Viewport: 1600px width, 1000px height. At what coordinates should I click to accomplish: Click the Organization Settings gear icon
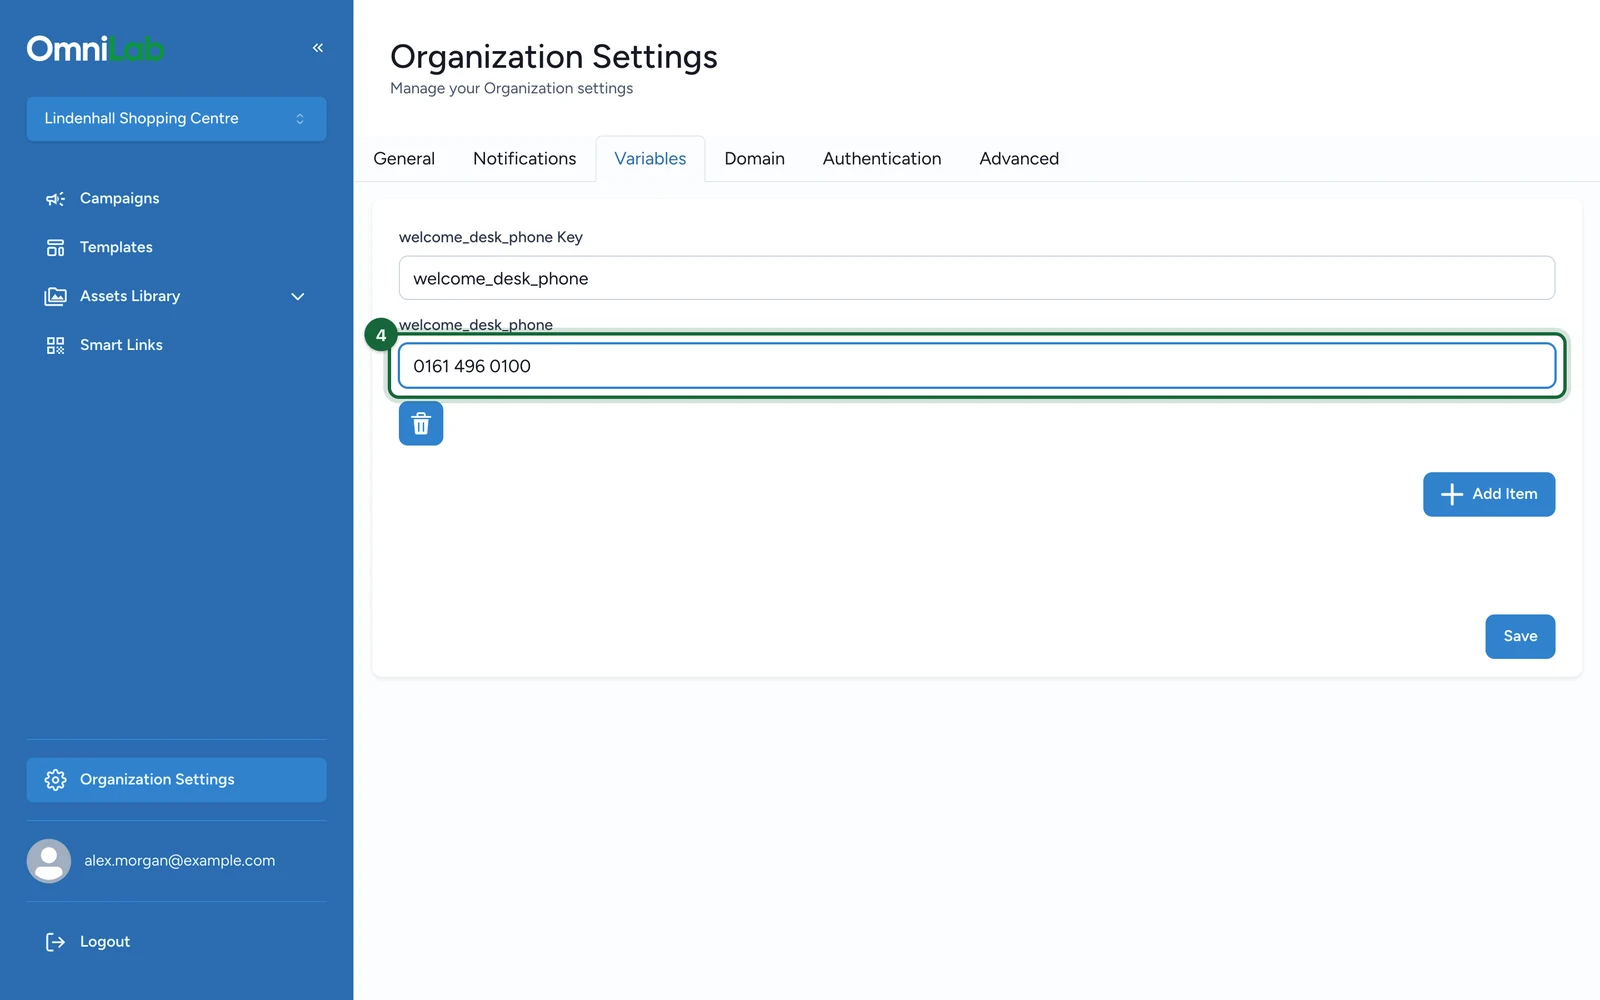pyautogui.click(x=55, y=780)
